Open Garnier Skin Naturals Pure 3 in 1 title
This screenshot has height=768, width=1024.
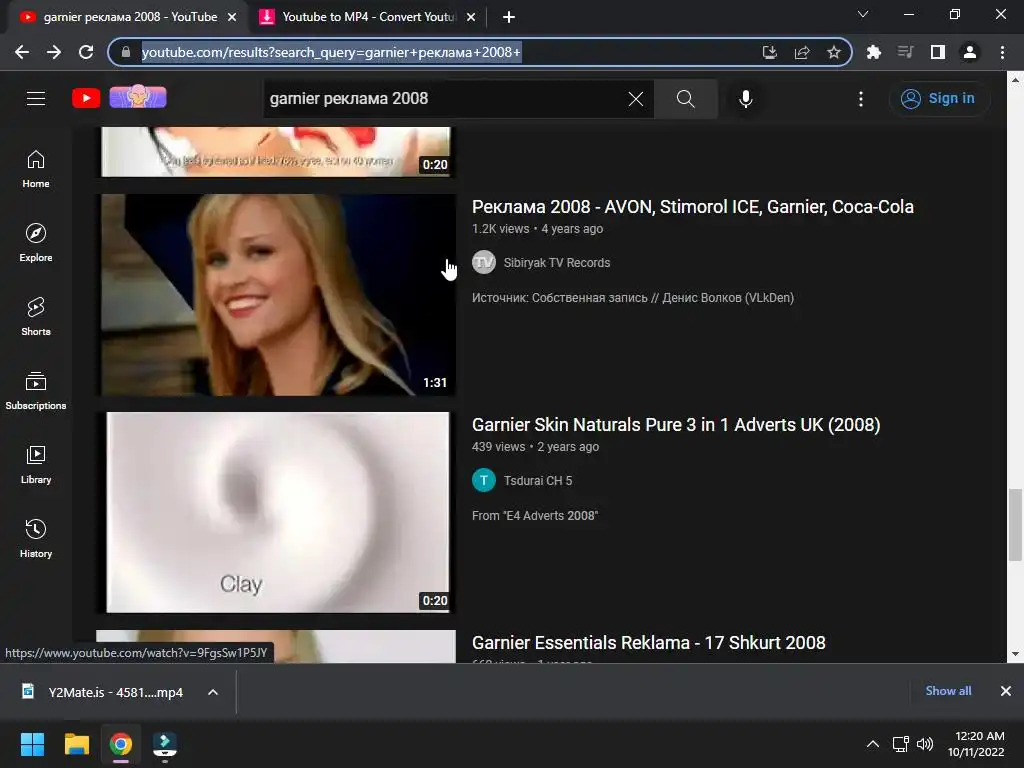point(676,424)
